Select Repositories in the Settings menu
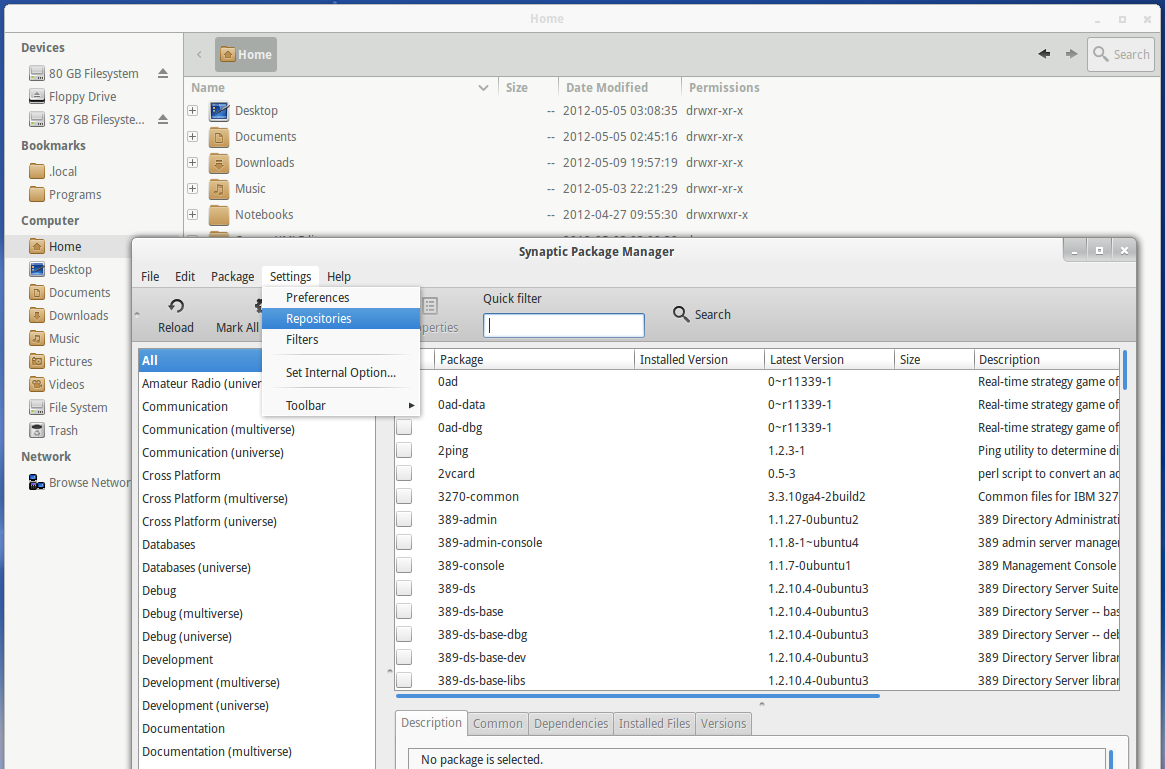1165x769 pixels. click(x=341, y=318)
